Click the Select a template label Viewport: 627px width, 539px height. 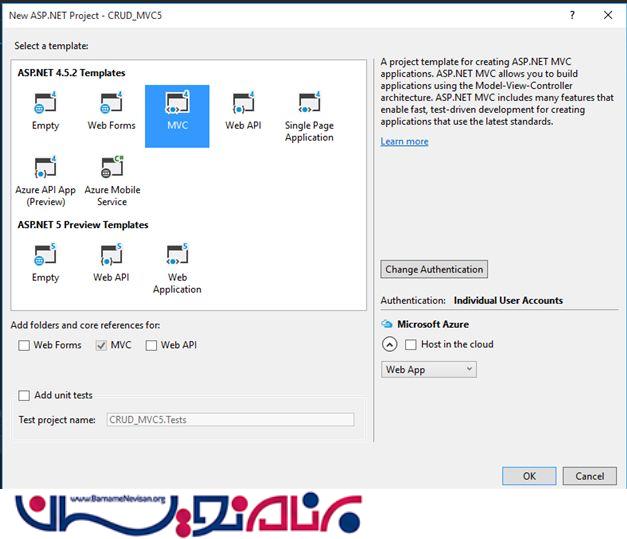click(51, 46)
